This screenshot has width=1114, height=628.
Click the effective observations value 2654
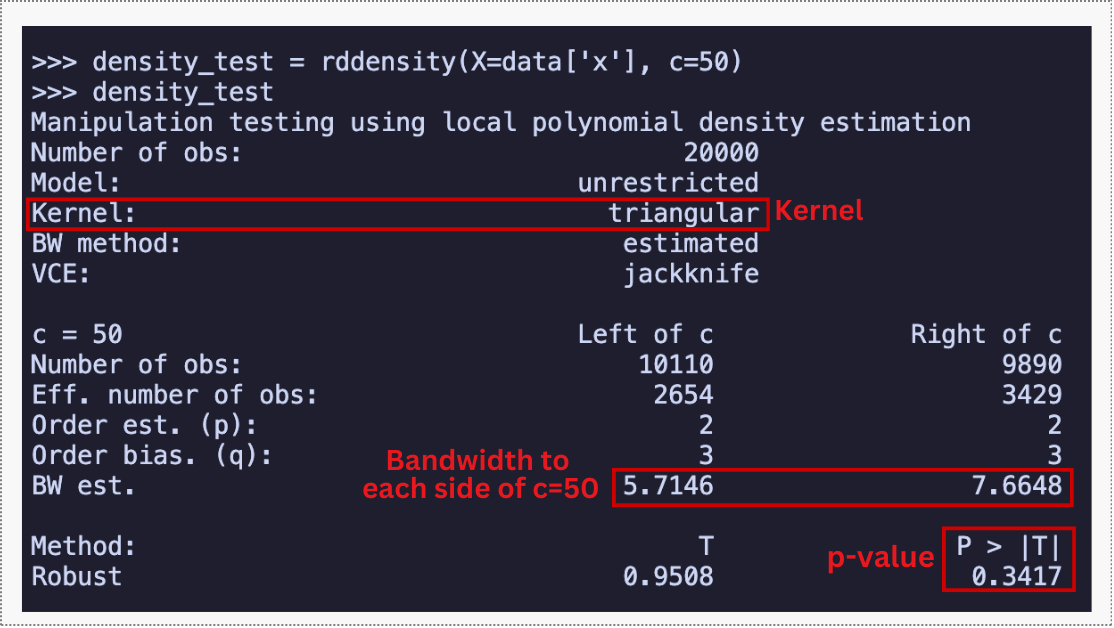point(683,394)
